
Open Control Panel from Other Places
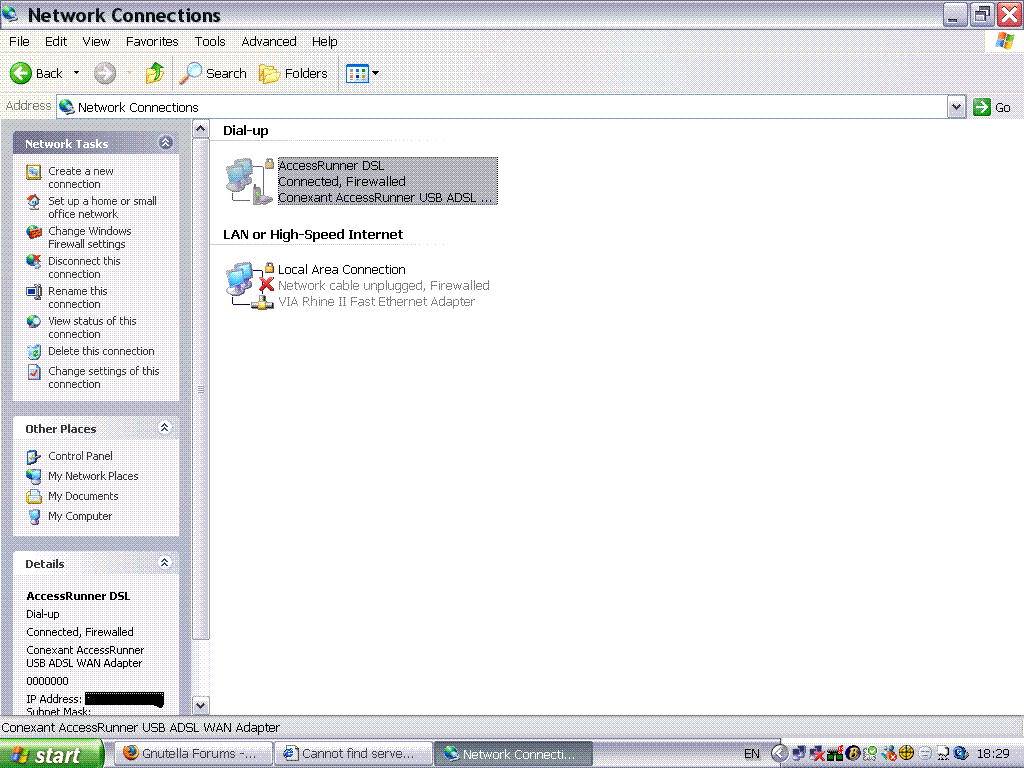[80, 456]
